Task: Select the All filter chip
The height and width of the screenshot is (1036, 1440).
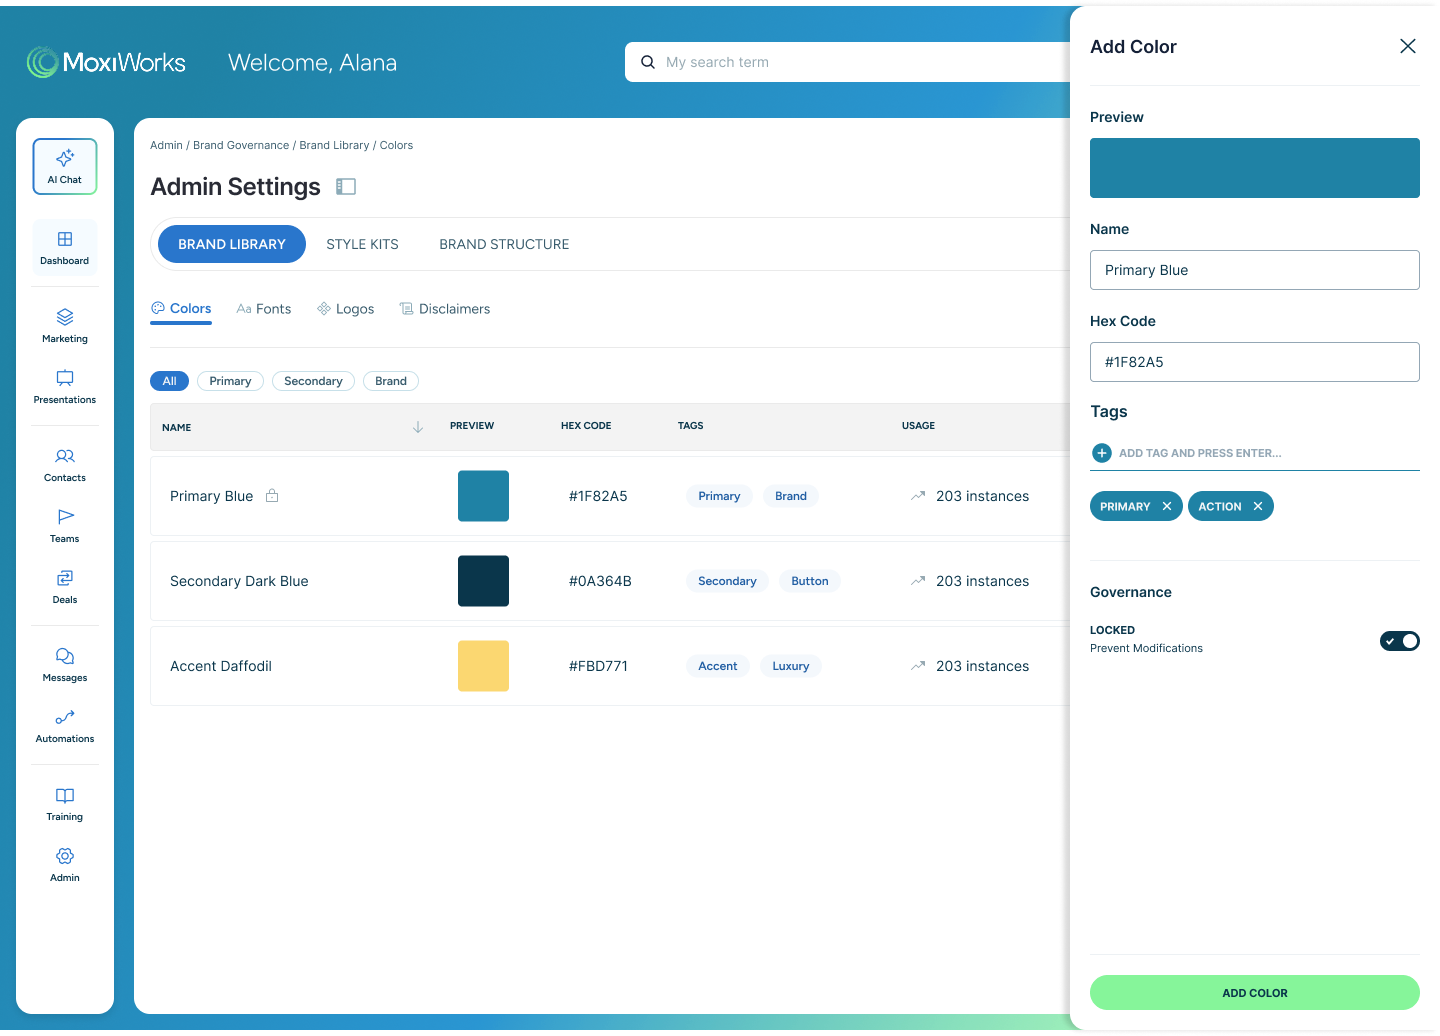Action: point(169,381)
